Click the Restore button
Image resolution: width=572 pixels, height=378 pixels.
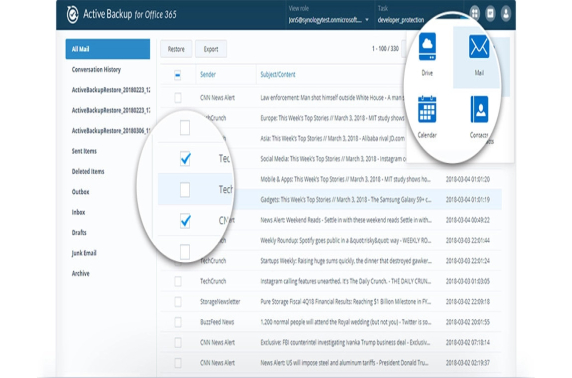pyautogui.click(x=176, y=49)
